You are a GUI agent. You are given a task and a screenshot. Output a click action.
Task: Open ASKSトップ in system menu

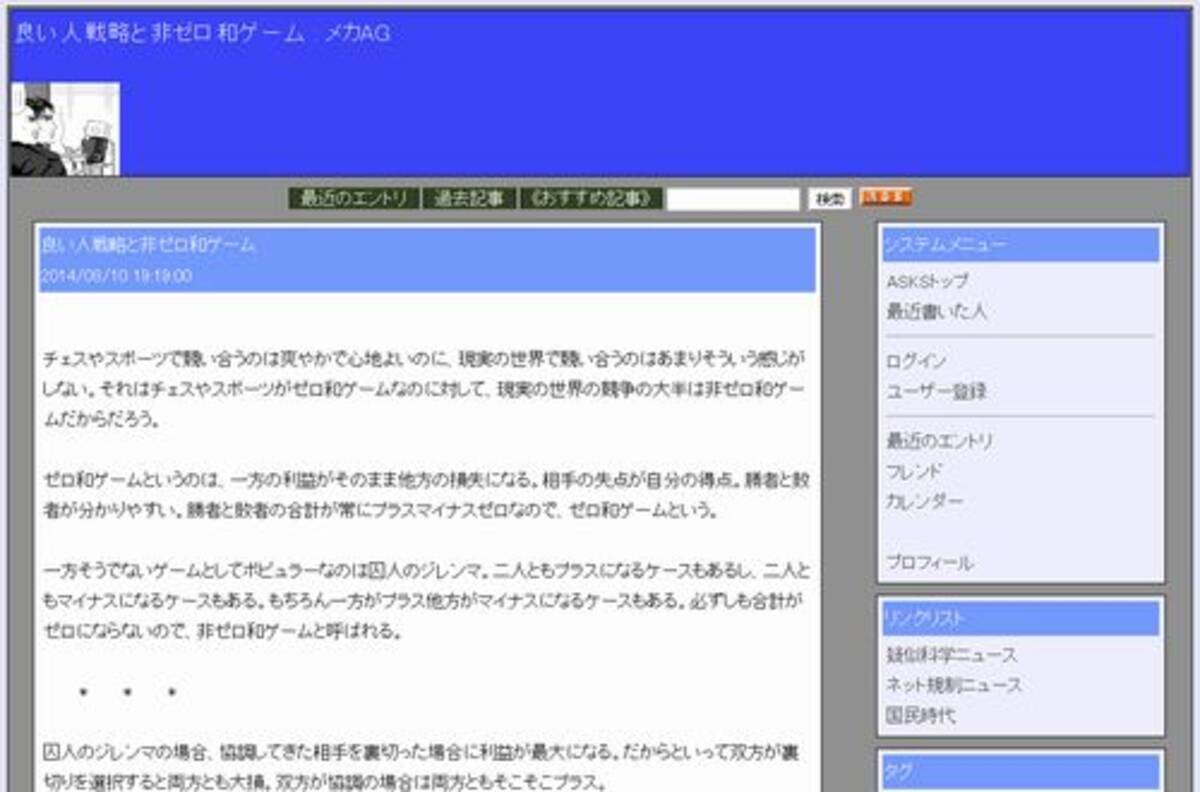(x=927, y=282)
